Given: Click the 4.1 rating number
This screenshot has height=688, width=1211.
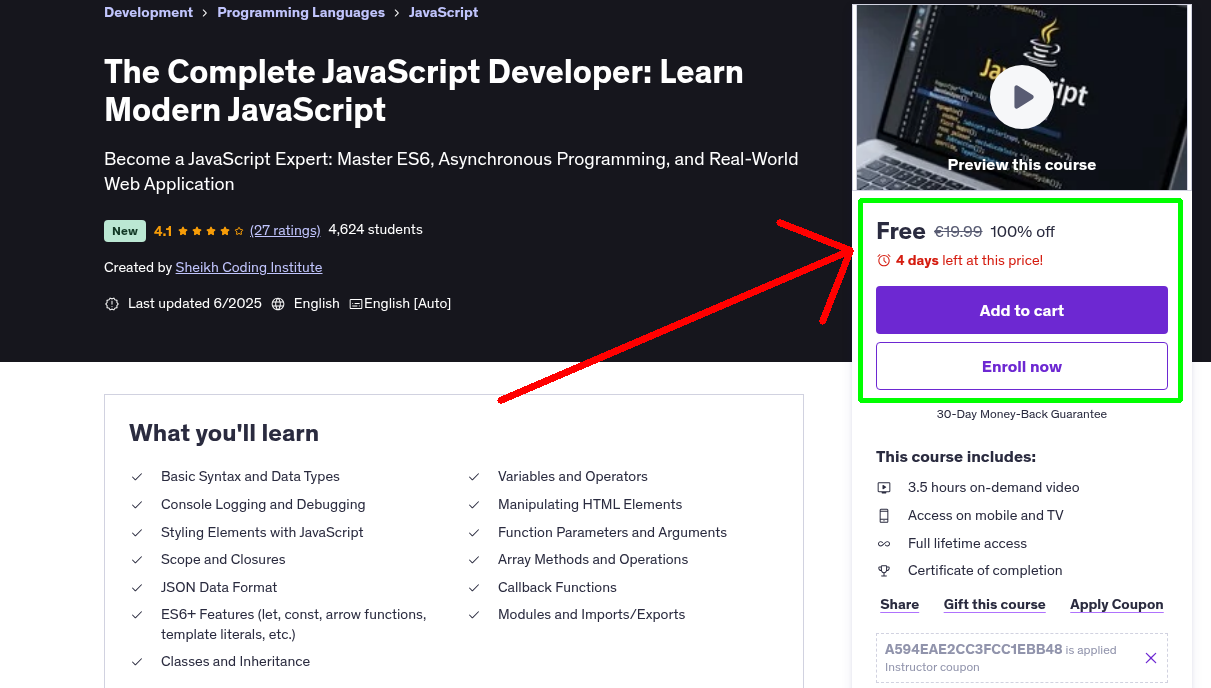Looking at the screenshot, I should pos(163,231).
